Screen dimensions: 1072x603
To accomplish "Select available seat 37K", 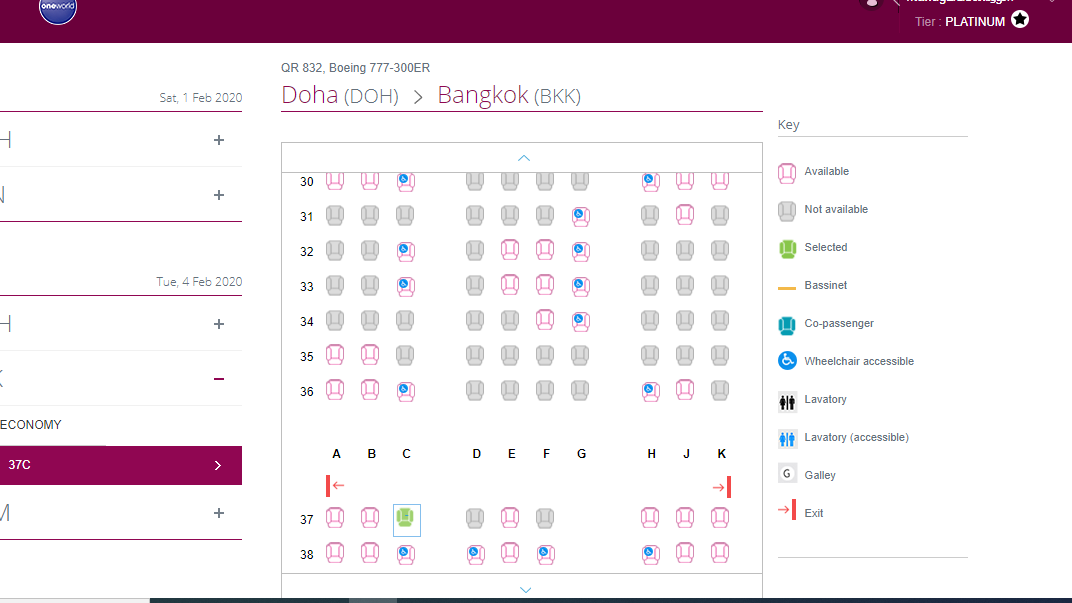I will [x=720, y=518].
